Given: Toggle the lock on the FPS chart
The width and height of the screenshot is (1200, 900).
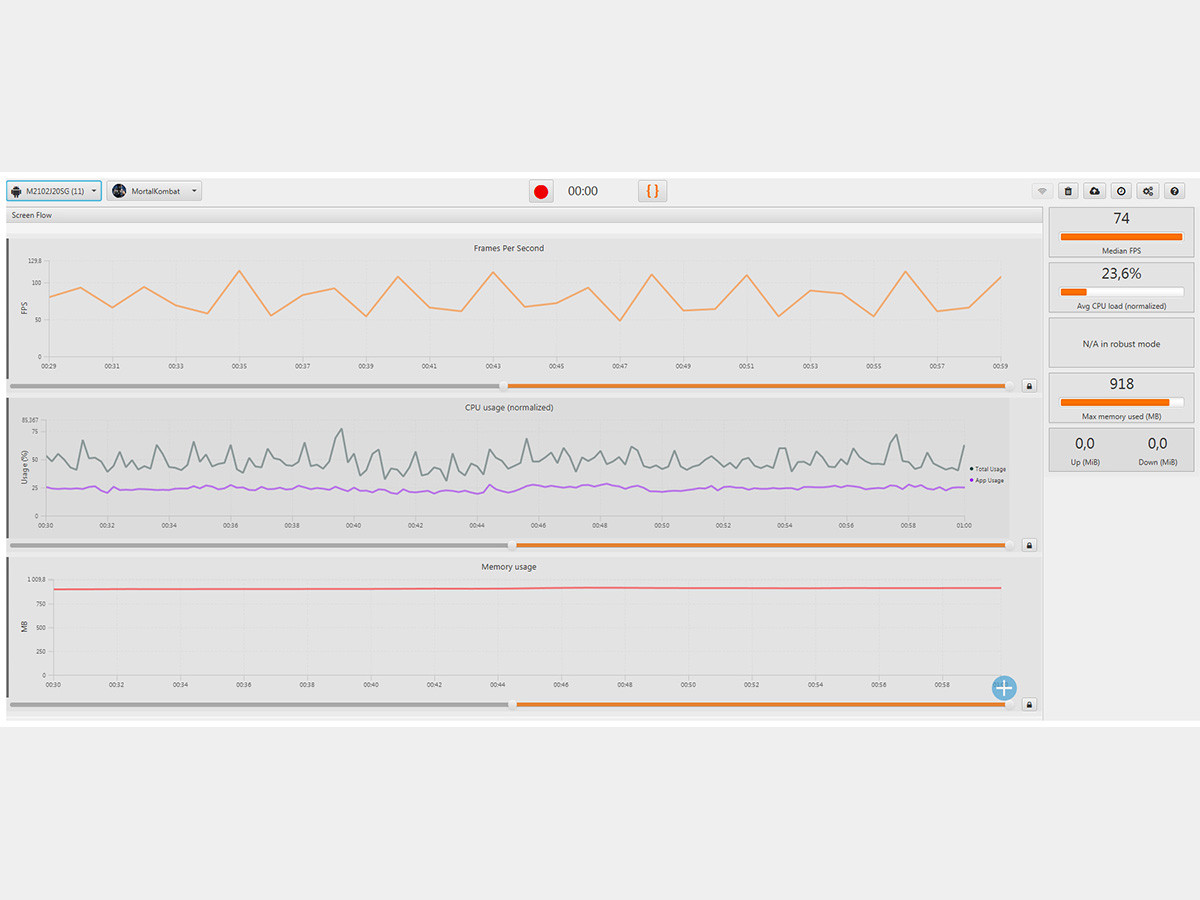Looking at the screenshot, I should 1029,385.
